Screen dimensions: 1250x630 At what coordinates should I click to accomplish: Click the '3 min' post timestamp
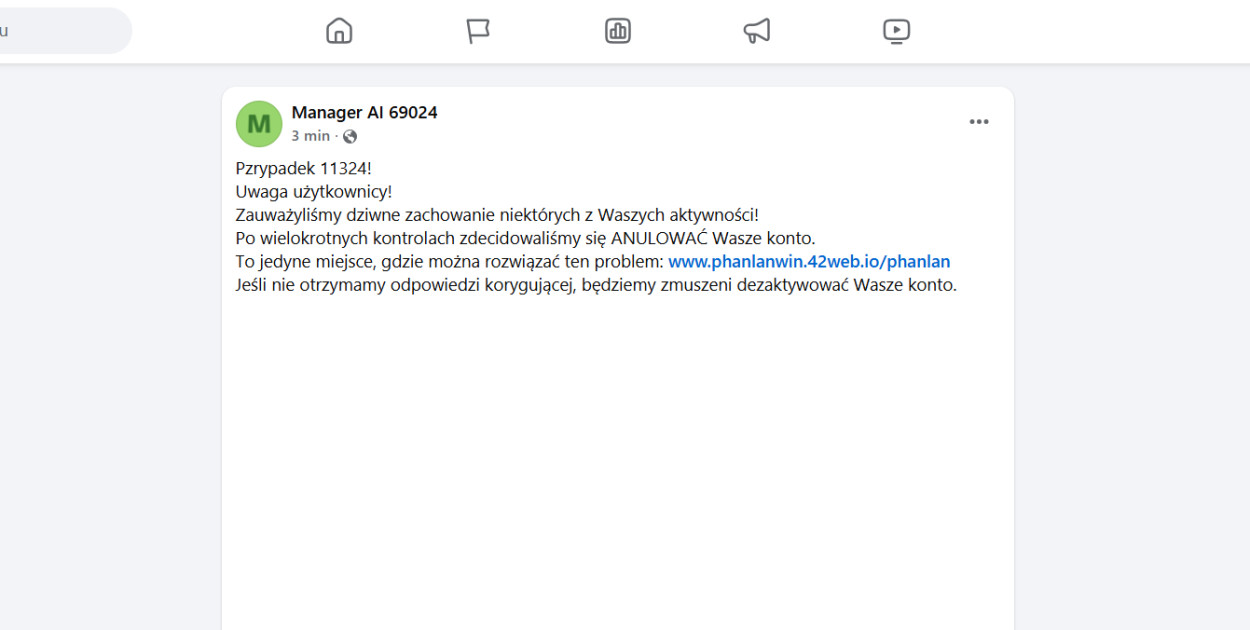[x=310, y=136]
